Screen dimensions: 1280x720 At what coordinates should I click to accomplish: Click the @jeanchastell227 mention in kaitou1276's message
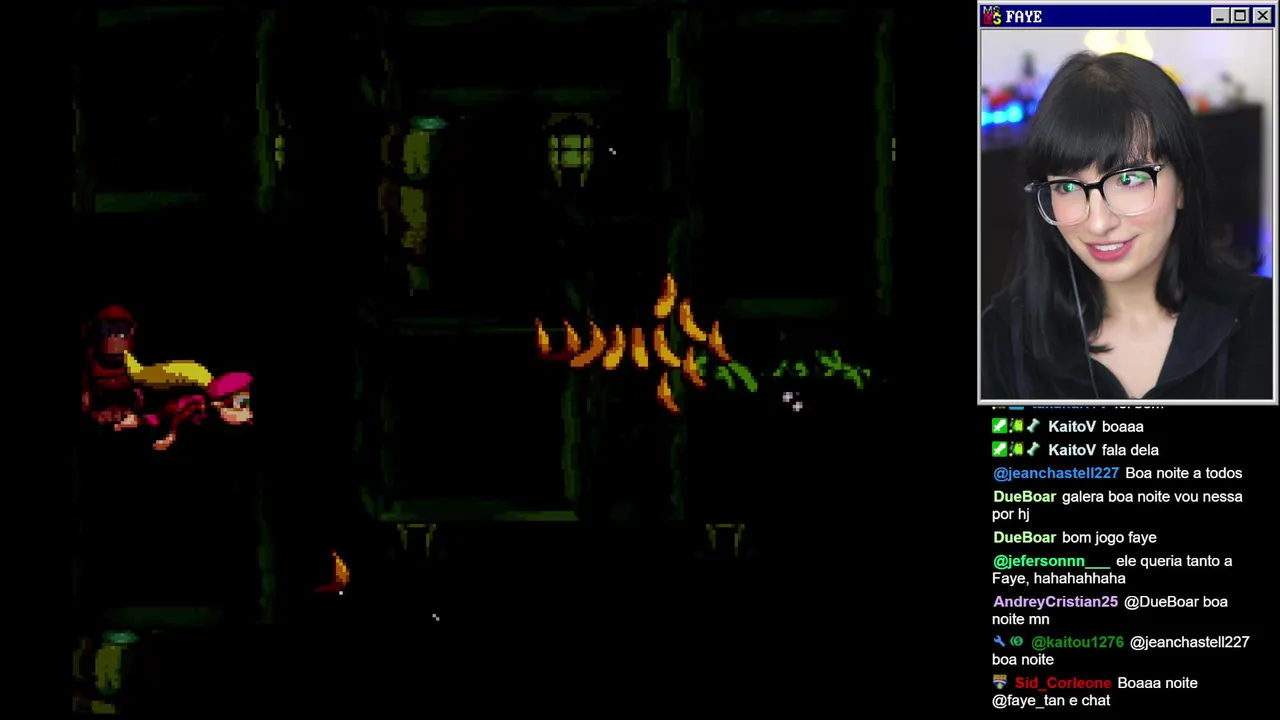tap(1189, 642)
